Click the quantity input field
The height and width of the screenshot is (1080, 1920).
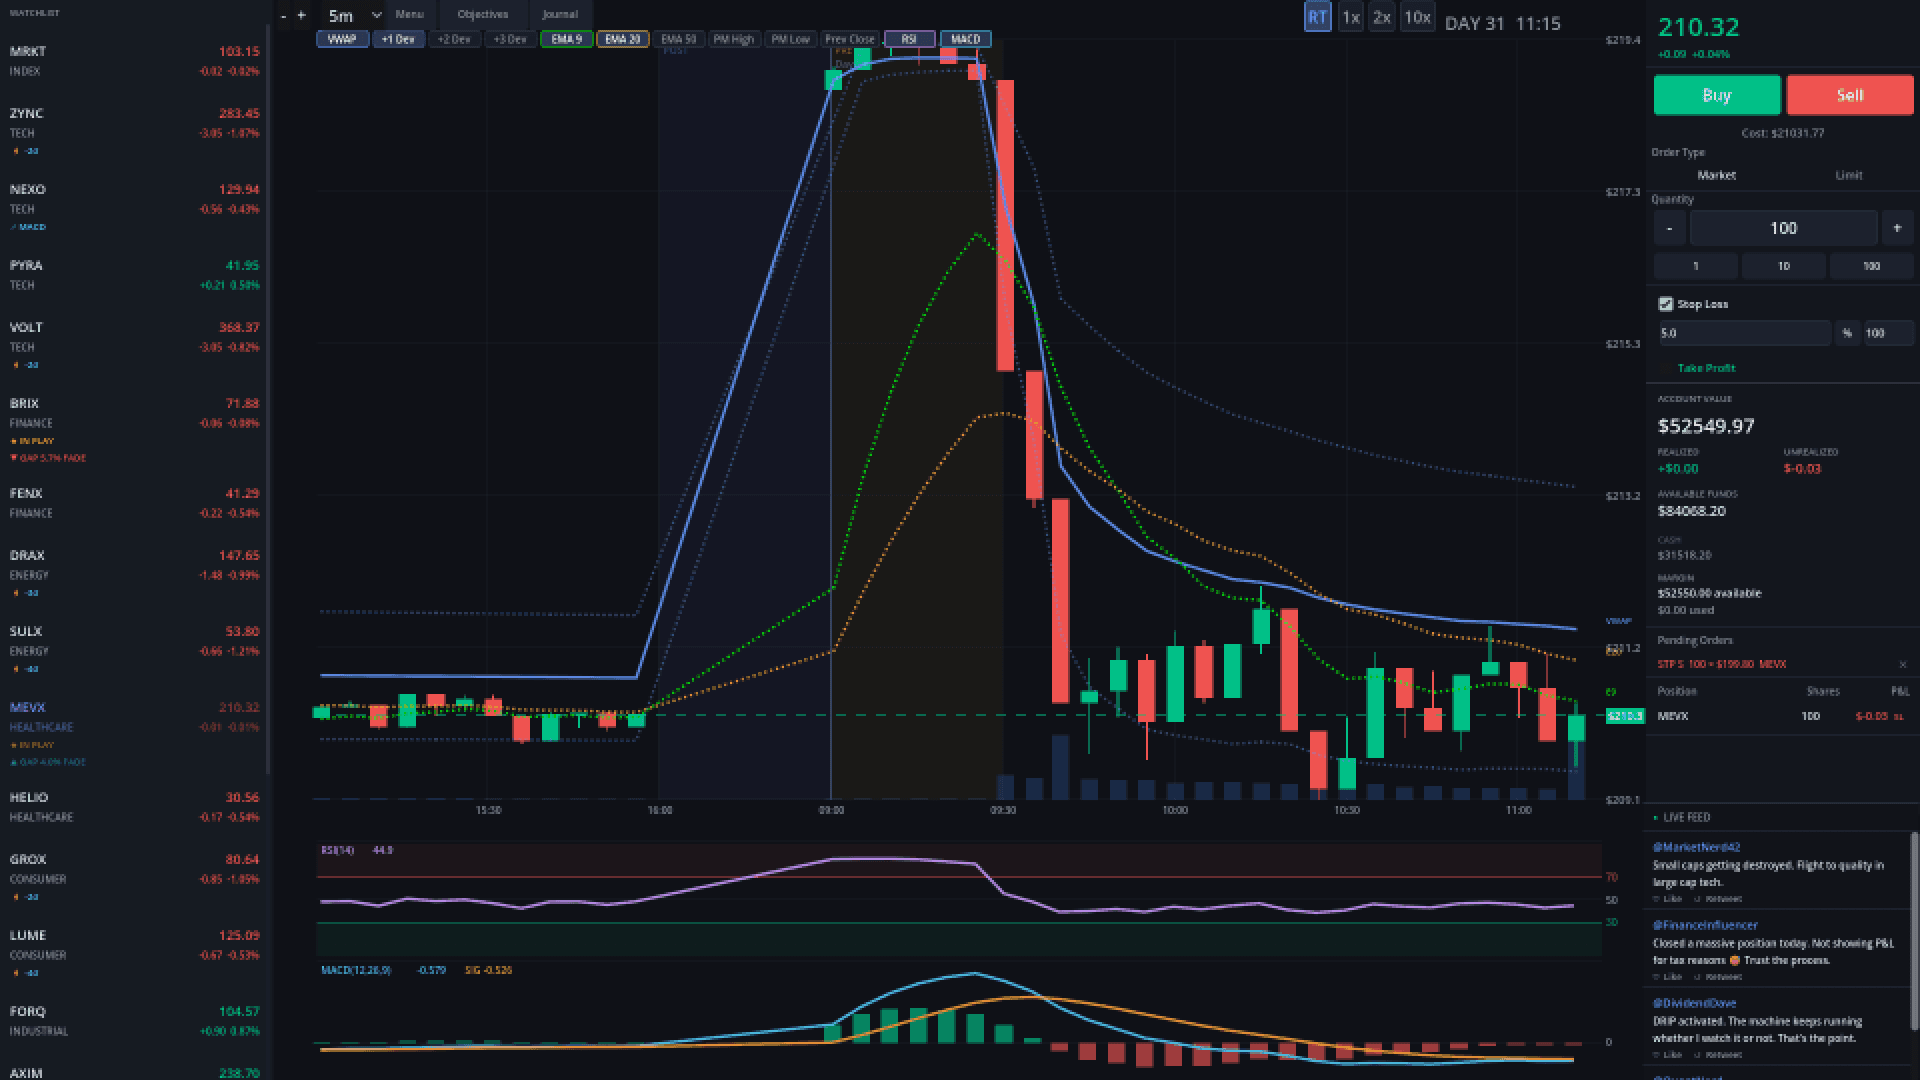tap(1783, 228)
